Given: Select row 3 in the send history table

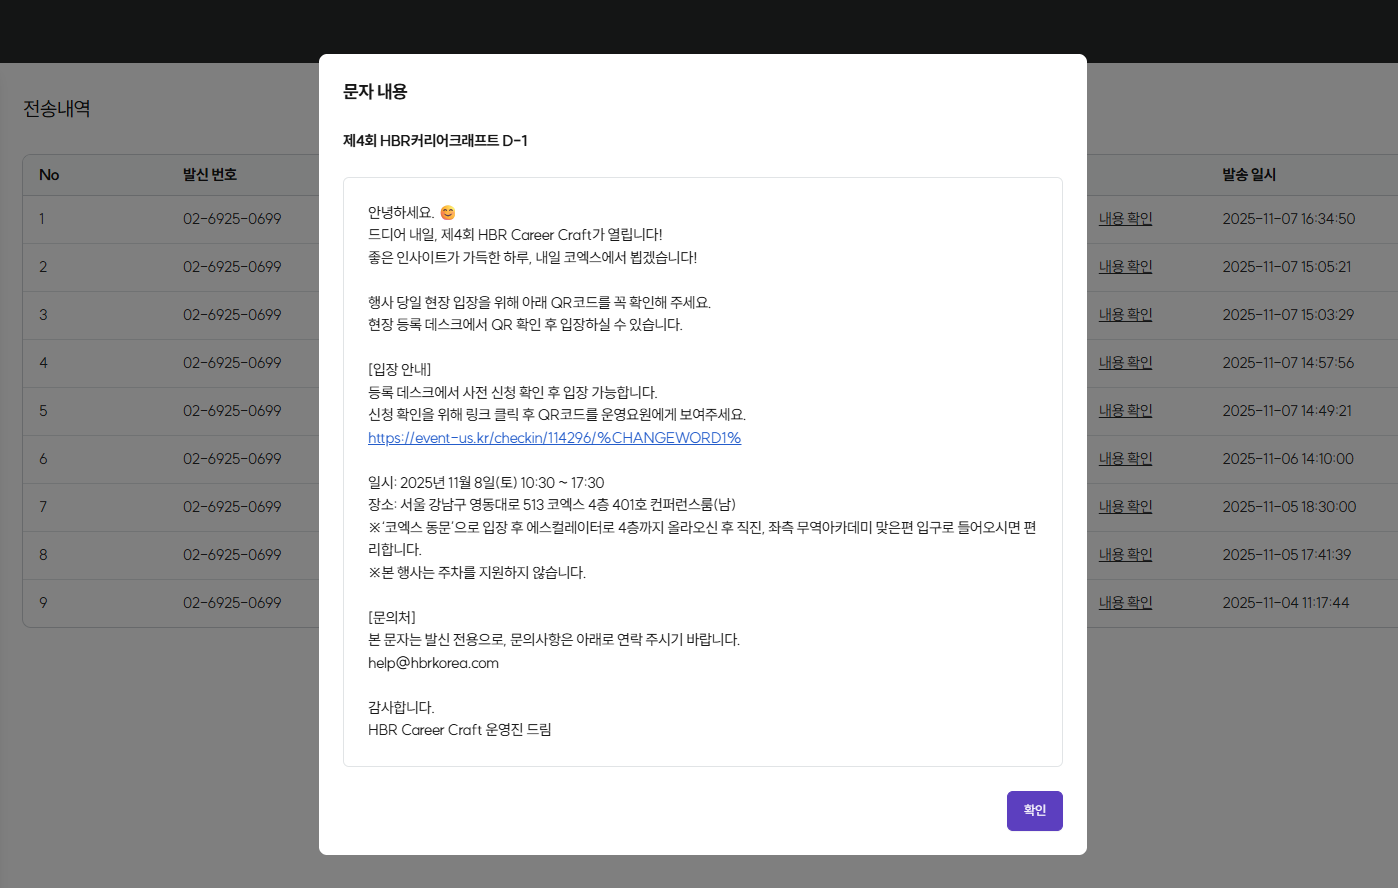Looking at the screenshot, I should pos(150,315).
